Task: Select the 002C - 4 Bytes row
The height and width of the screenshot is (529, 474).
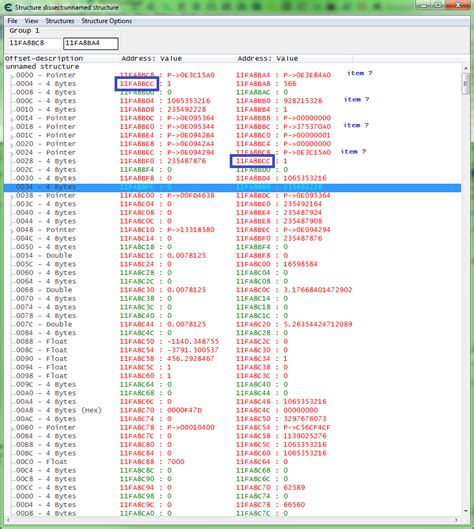Action: pyautogui.click(x=232, y=169)
